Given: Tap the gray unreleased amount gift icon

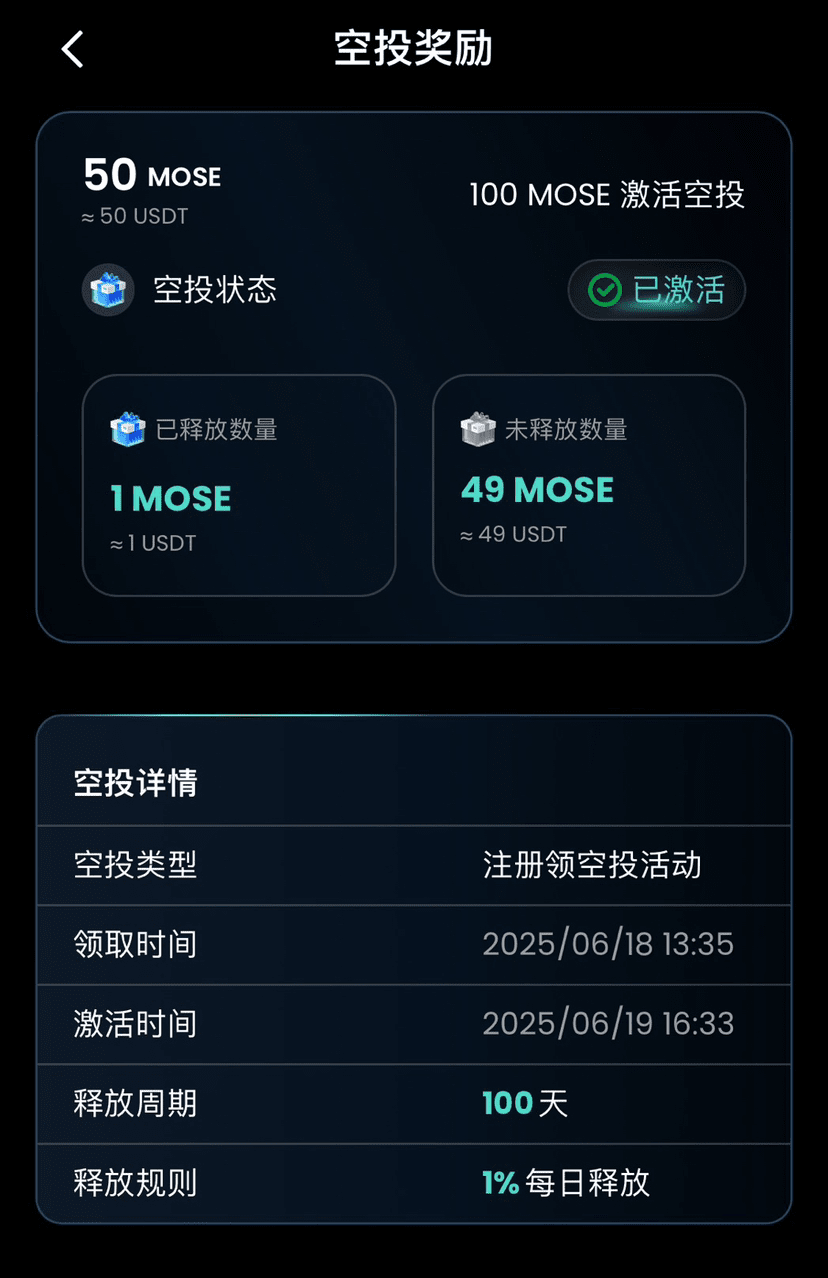Looking at the screenshot, I should coord(478,430).
